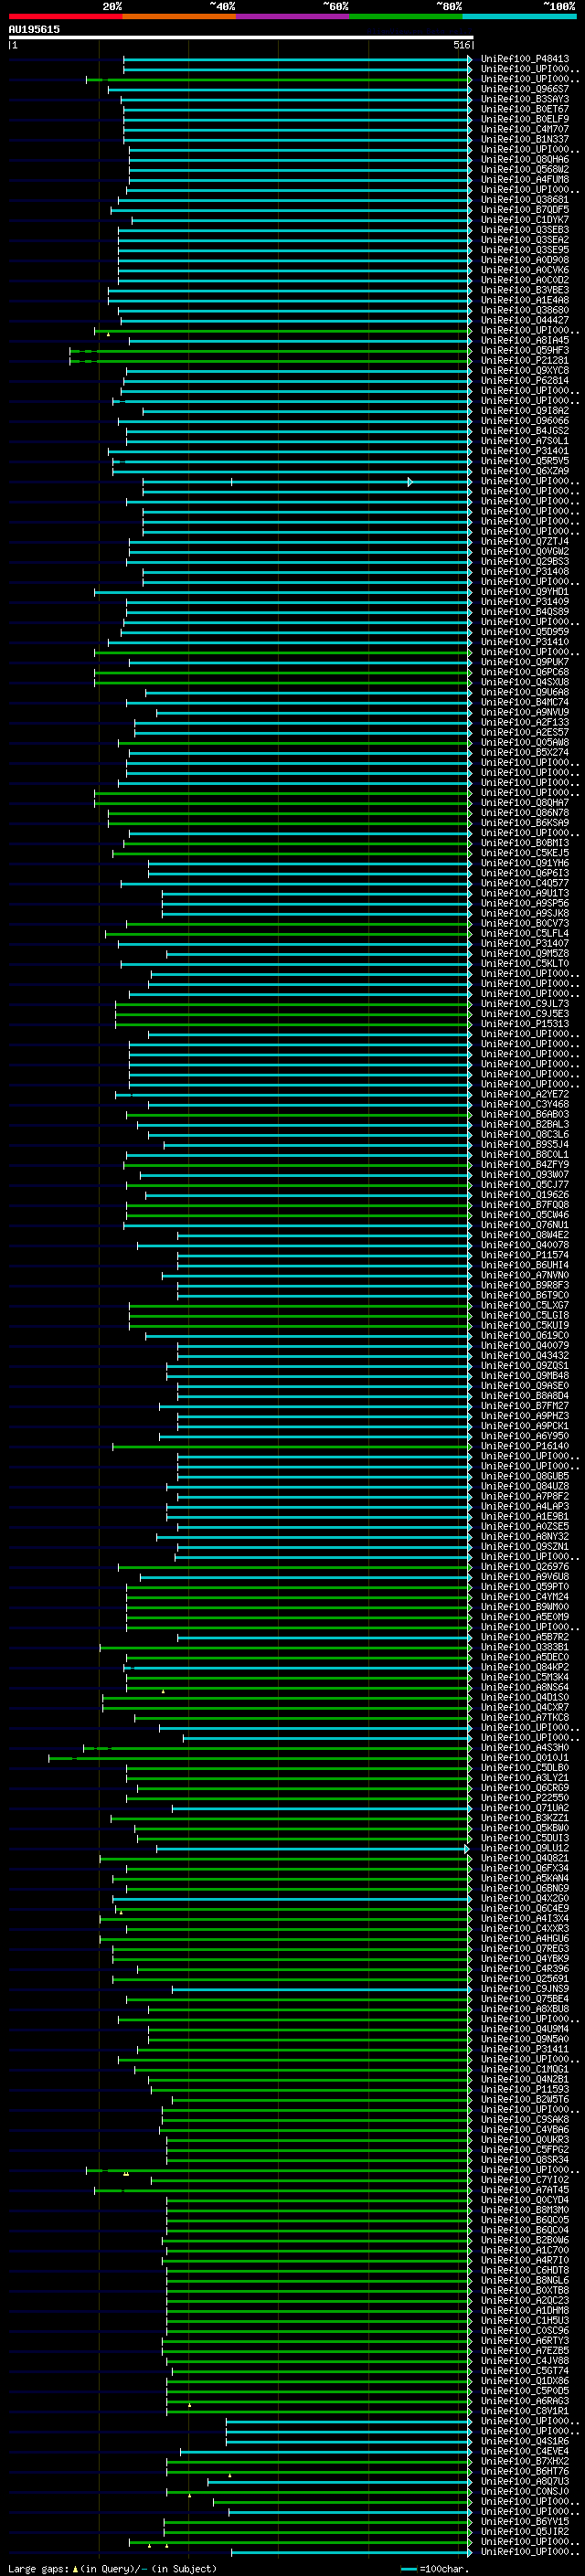Image resolution: width=585 pixels, height=2576 pixels.
Task: View hit UniRef100_Q4SXU8
Action: pos(524,682)
